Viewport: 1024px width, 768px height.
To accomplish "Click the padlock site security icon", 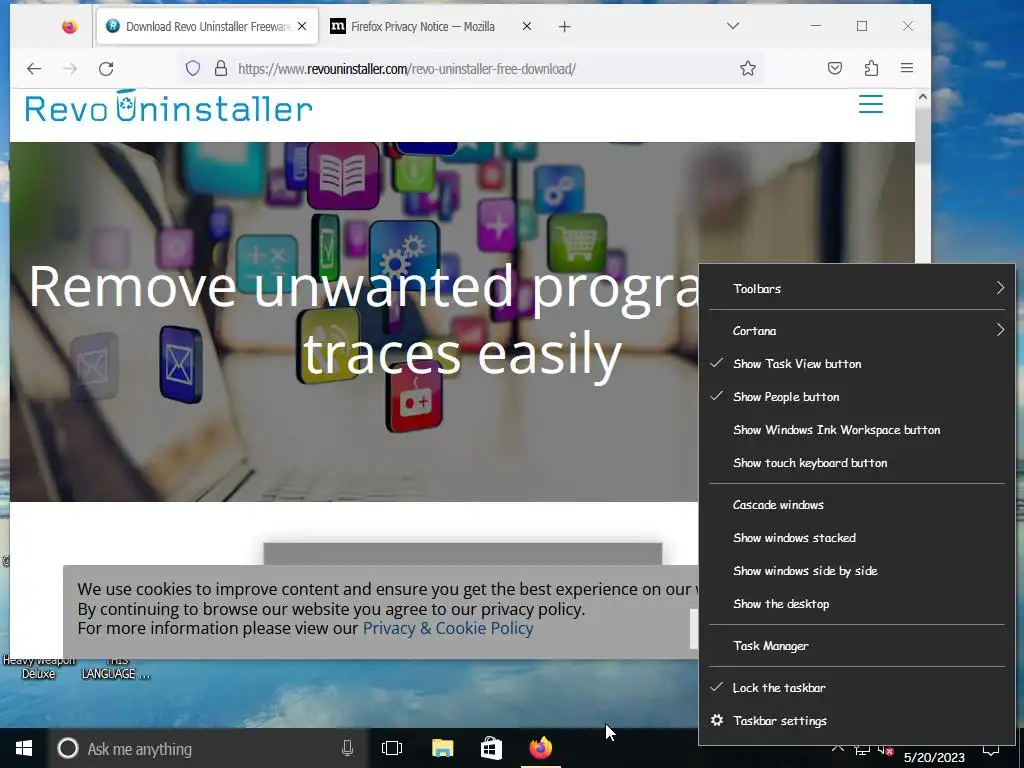I will pyautogui.click(x=221, y=69).
